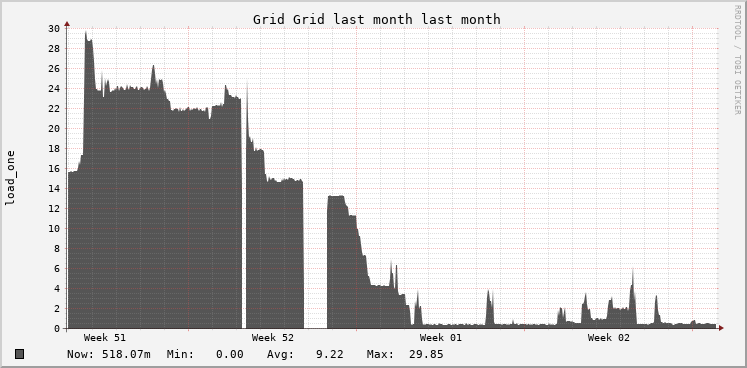This screenshot has width=747, height=368.
Task: Click the 'load_one' vertical axis label
Action: [10, 178]
